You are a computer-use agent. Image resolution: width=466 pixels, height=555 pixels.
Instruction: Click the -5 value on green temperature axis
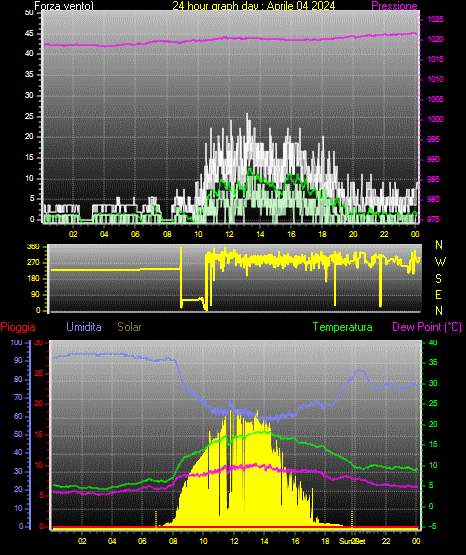tap(432, 527)
